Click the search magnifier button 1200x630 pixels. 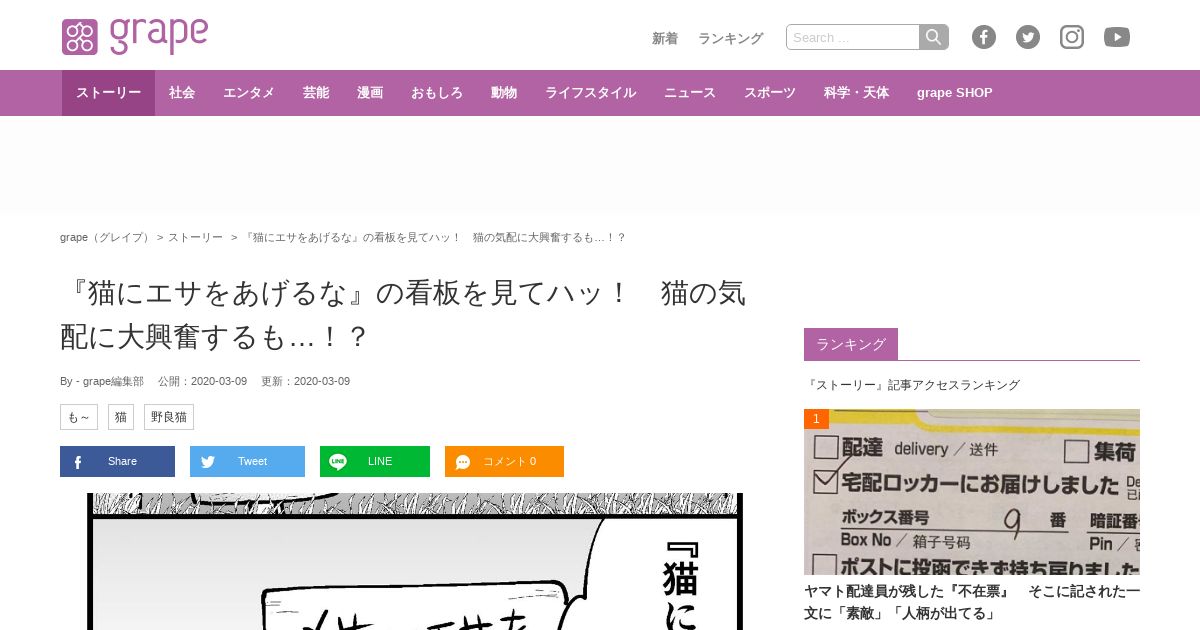[934, 37]
